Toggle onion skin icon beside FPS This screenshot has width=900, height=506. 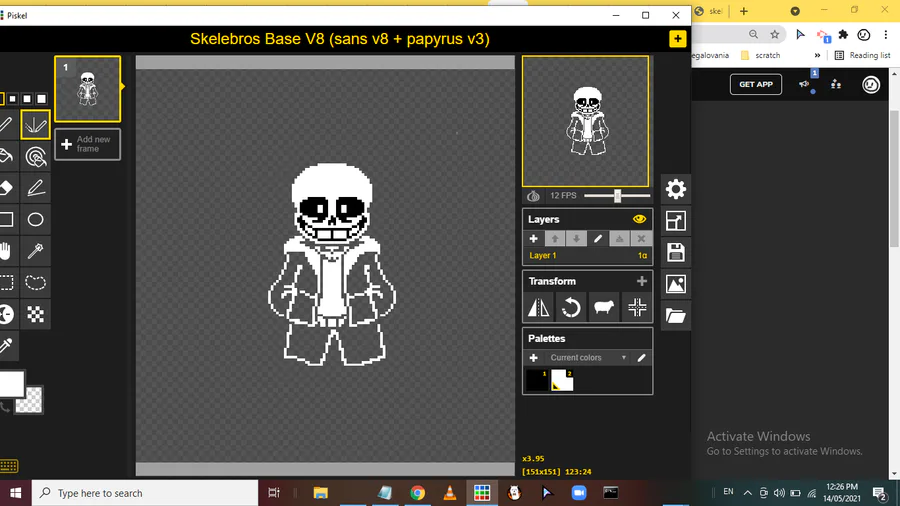(x=533, y=196)
